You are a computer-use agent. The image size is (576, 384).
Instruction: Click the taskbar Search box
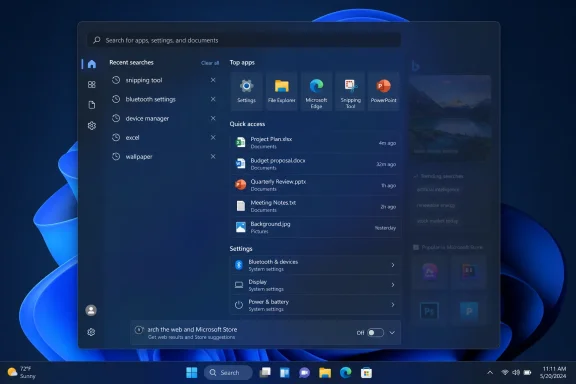point(228,373)
